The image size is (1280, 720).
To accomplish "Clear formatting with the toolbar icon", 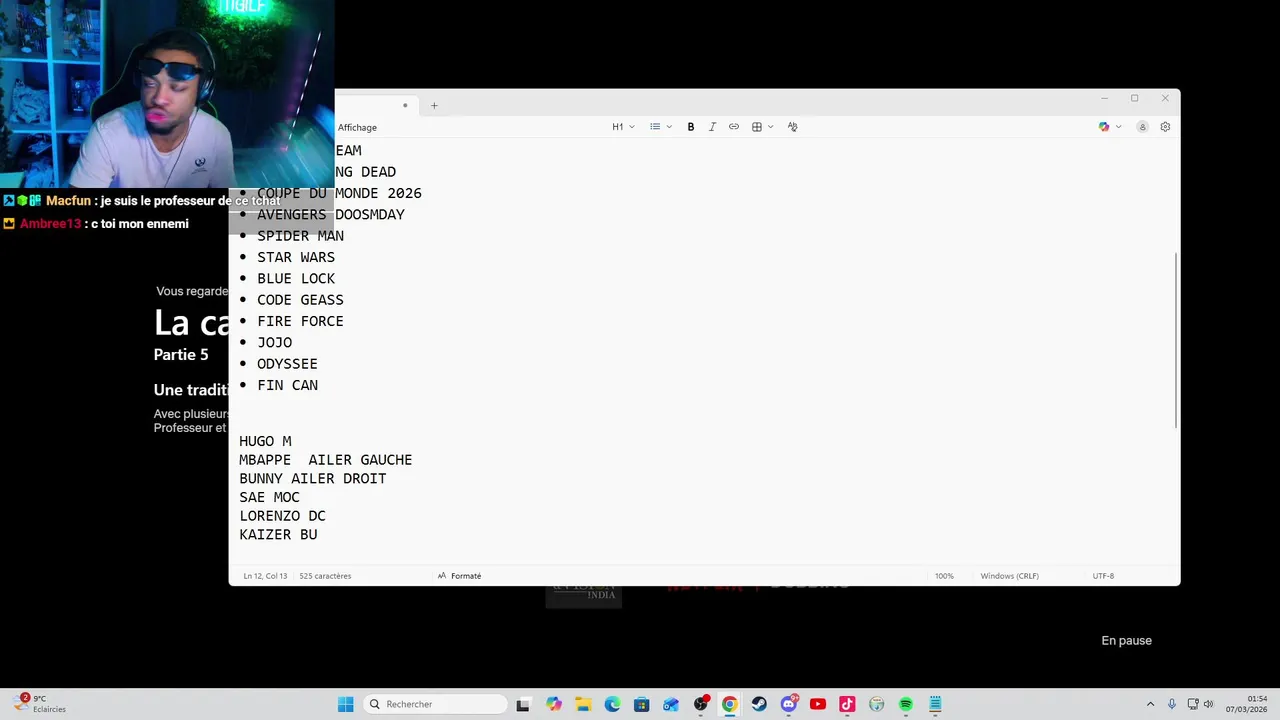I will pos(792,127).
